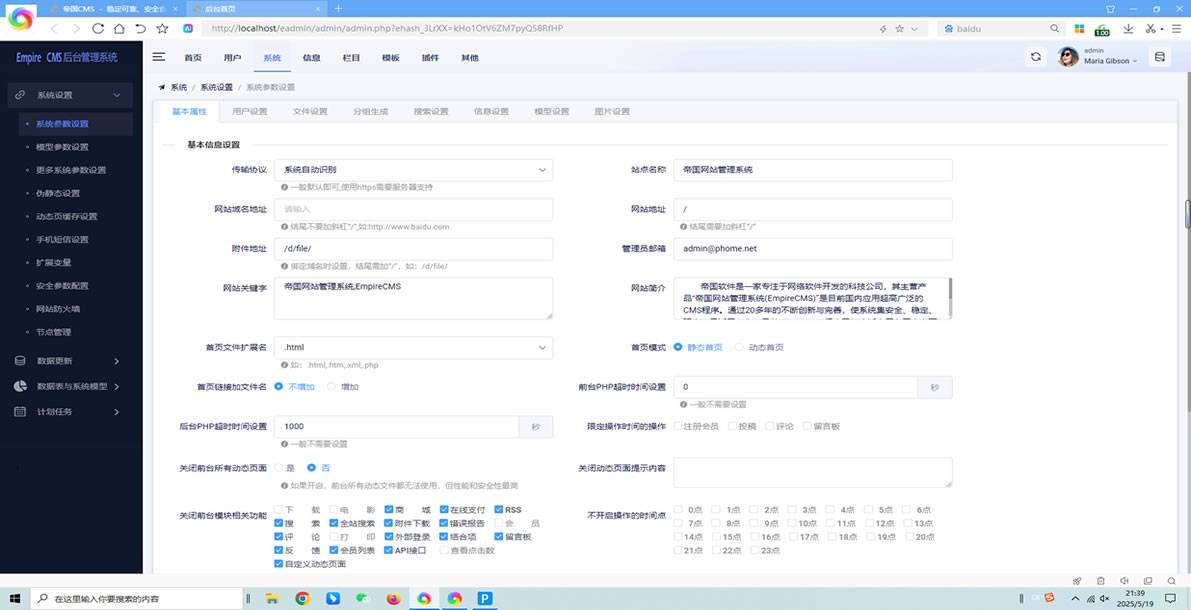This screenshot has width=1191, height=610.
Task: Uncheck the RSS checkbox
Action: 499,510
